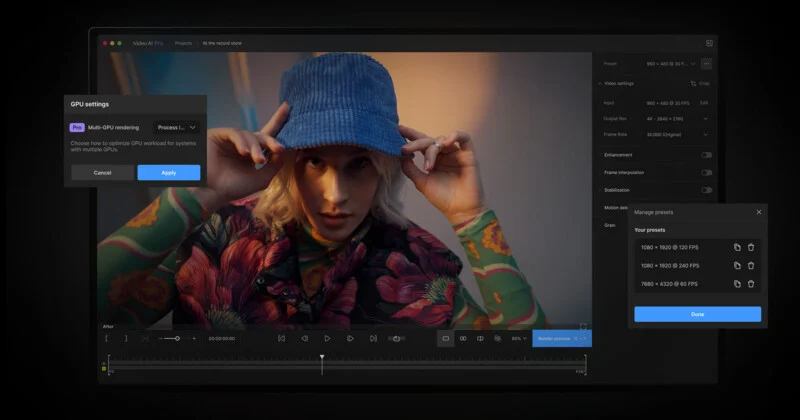Open the preset more-options ellipsis button
This screenshot has width=800, height=420.
click(706, 64)
